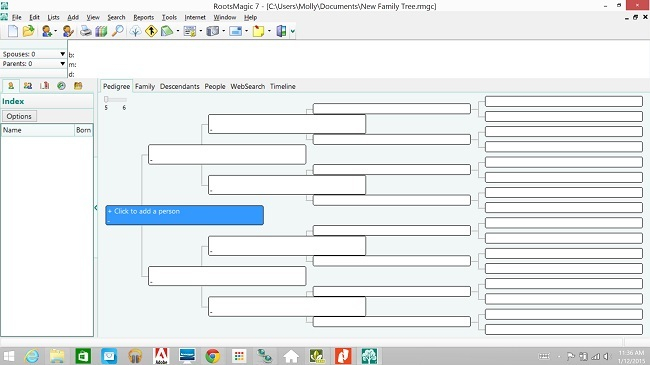
Task: Expand the Parents dropdown
Action: 63,63
